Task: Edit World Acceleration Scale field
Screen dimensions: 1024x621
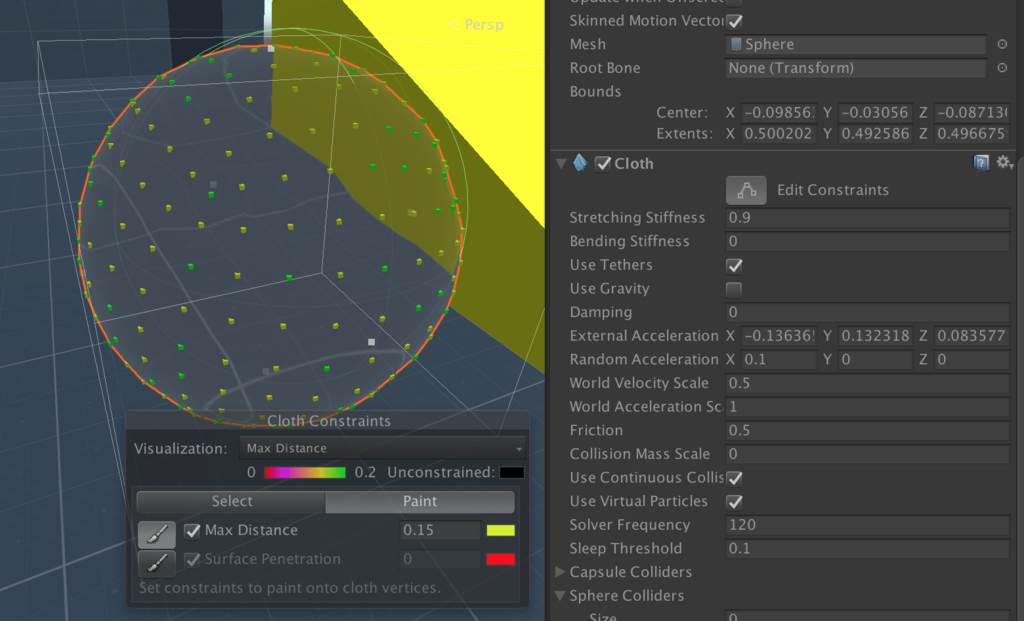Action: coord(868,406)
